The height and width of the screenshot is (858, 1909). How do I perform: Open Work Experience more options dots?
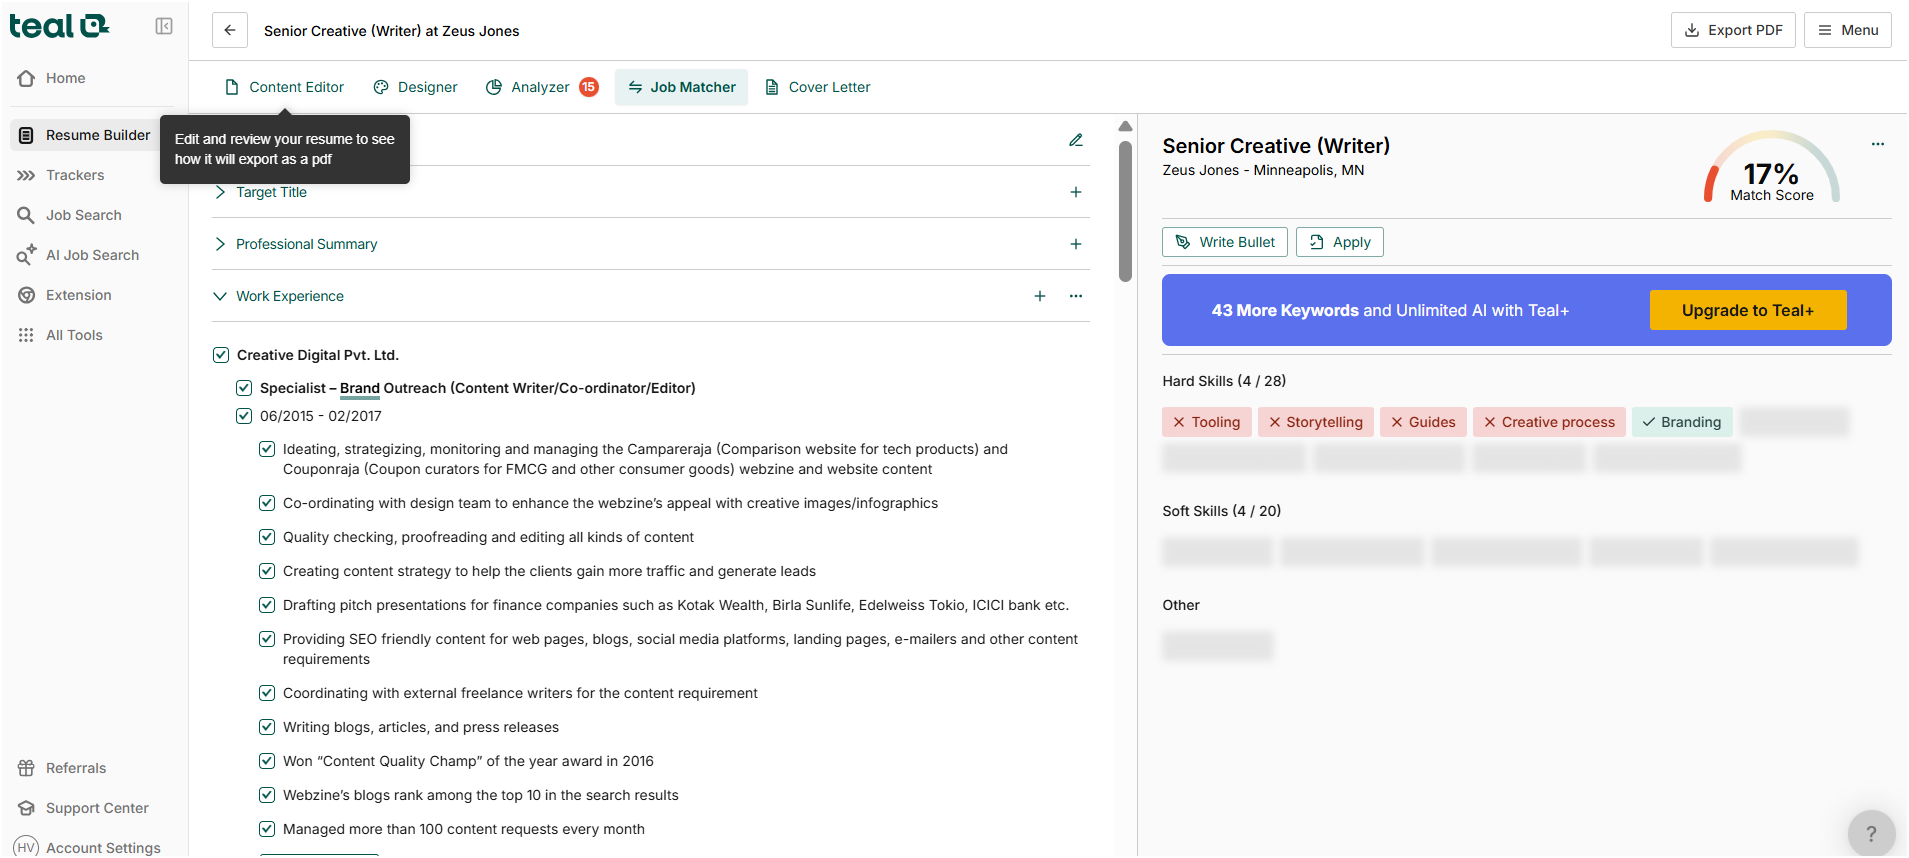click(1076, 296)
